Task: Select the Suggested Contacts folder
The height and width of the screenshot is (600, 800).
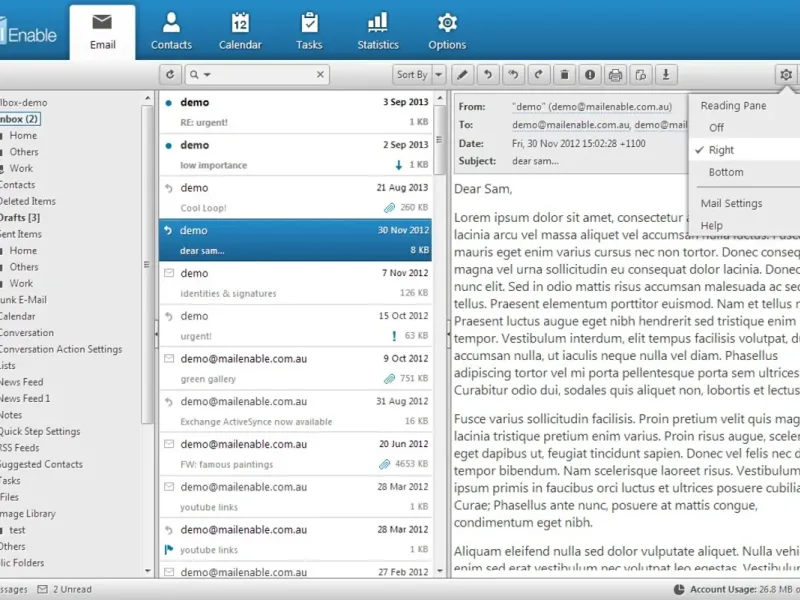Action: click(41, 464)
